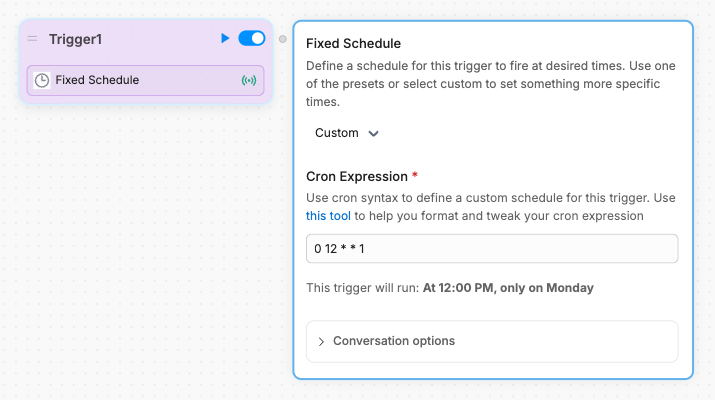Click the clock icon on Fixed Schedule
Viewport: 715px width, 400px height.
(x=42, y=80)
